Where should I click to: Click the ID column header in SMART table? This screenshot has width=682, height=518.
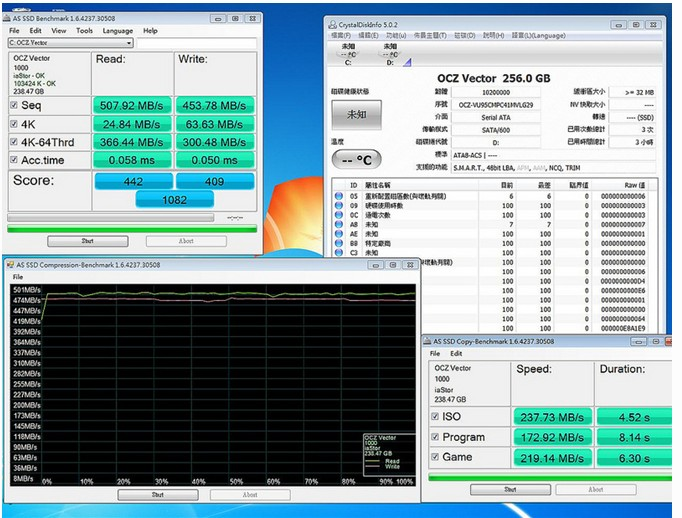coord(354,185)
